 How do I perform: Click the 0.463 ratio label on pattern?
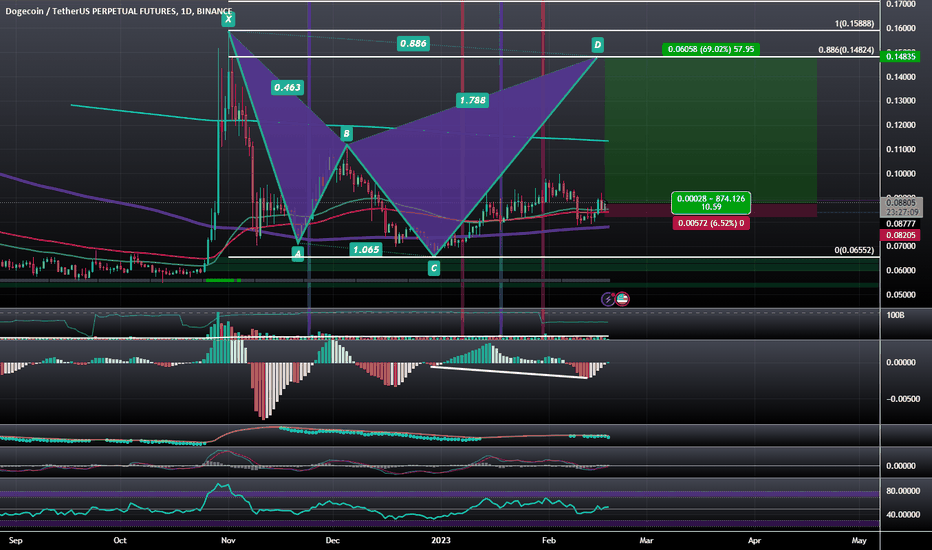coord(287,87)
